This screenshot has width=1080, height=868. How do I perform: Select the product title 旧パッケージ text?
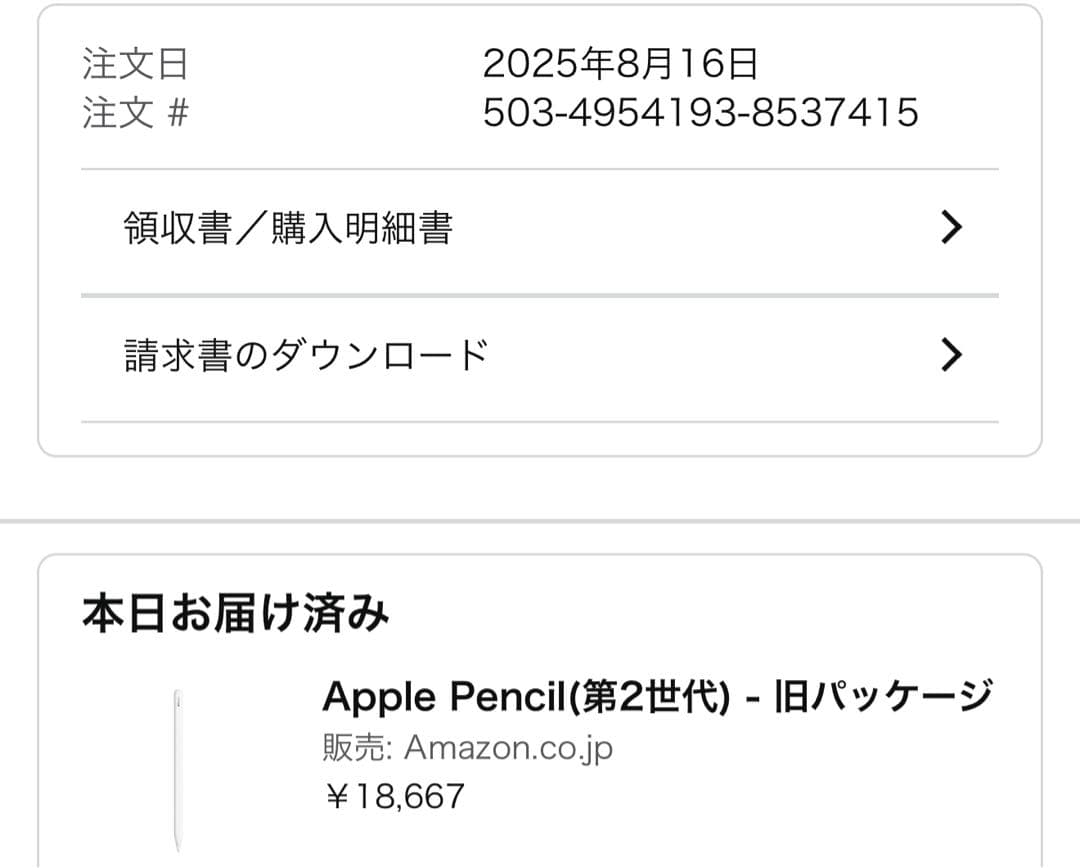[880, 696]
